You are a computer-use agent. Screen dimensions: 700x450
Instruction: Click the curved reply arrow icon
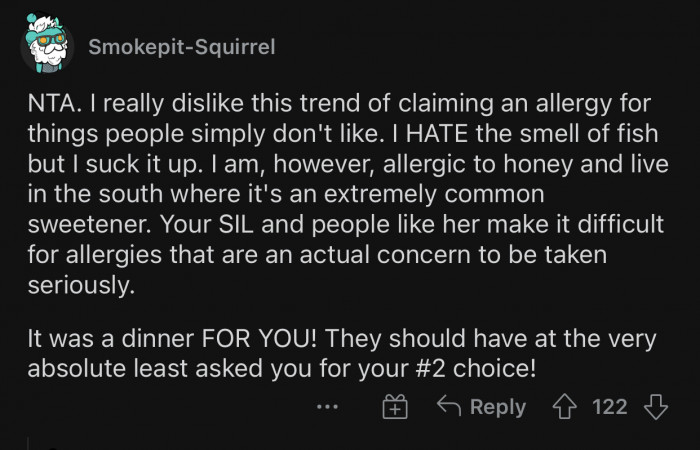pyautogui.click(x=450, y=407)
